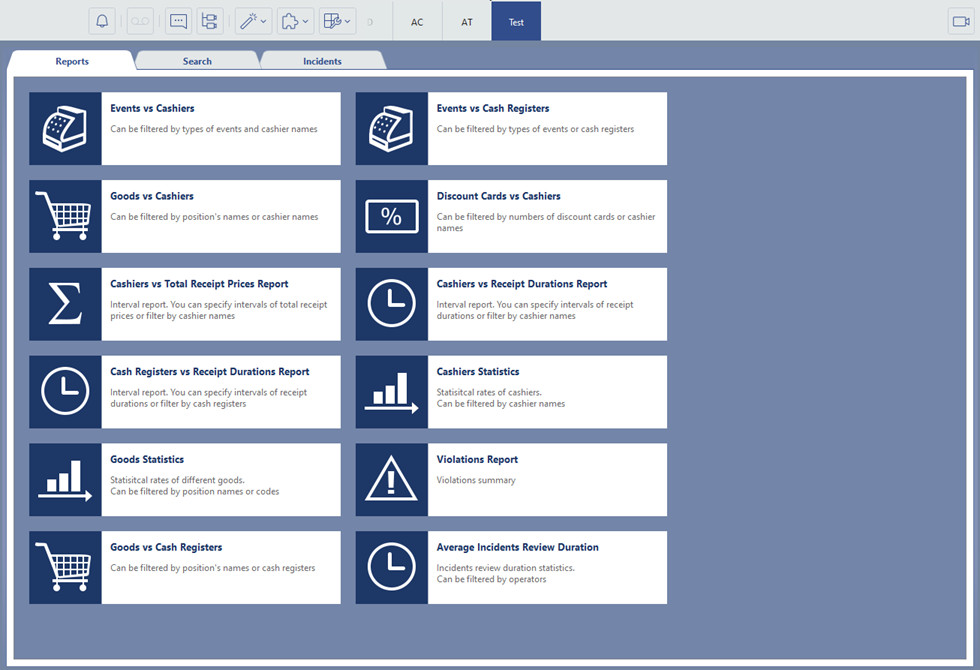The height and width of the screenshot is (670, 980).
Task: Click the sigma icon for Total Receipt Prices
Action: [x=65, y=304]
